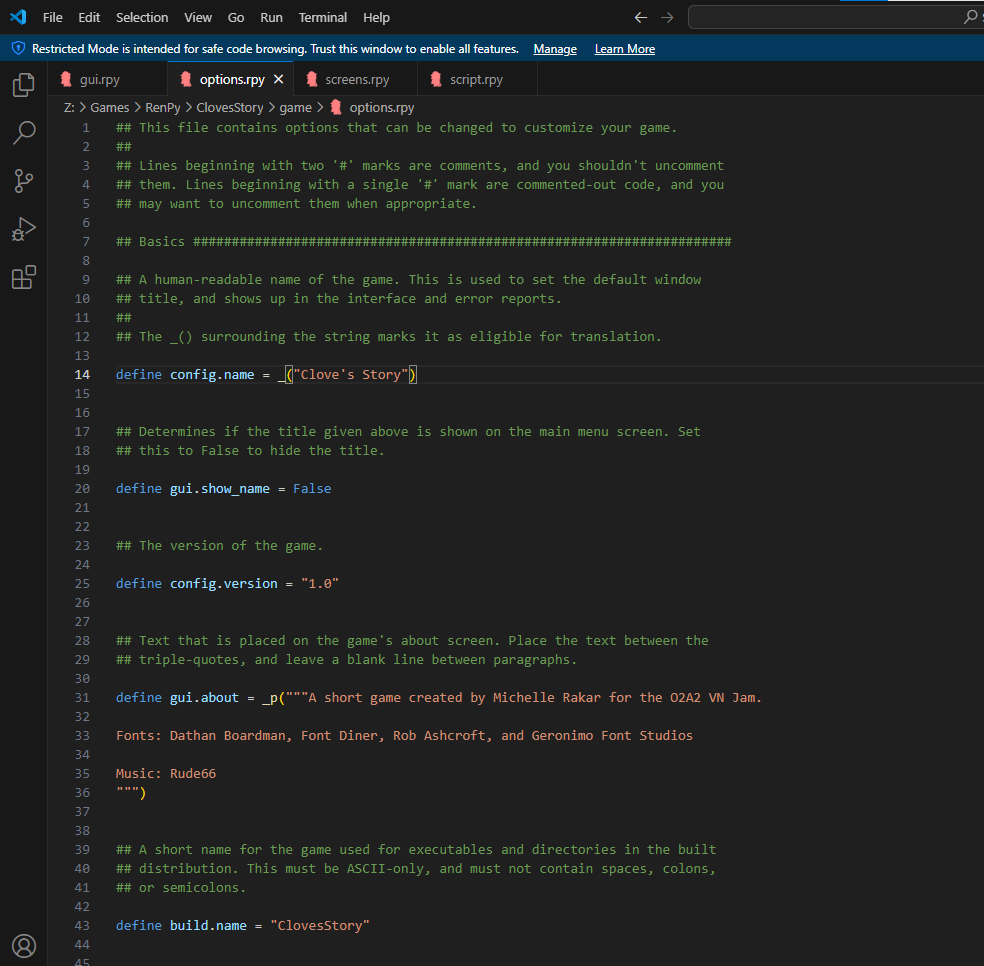984x966 pixels.
Task: Open the Source Control view
Action: (x=24, y=181)
